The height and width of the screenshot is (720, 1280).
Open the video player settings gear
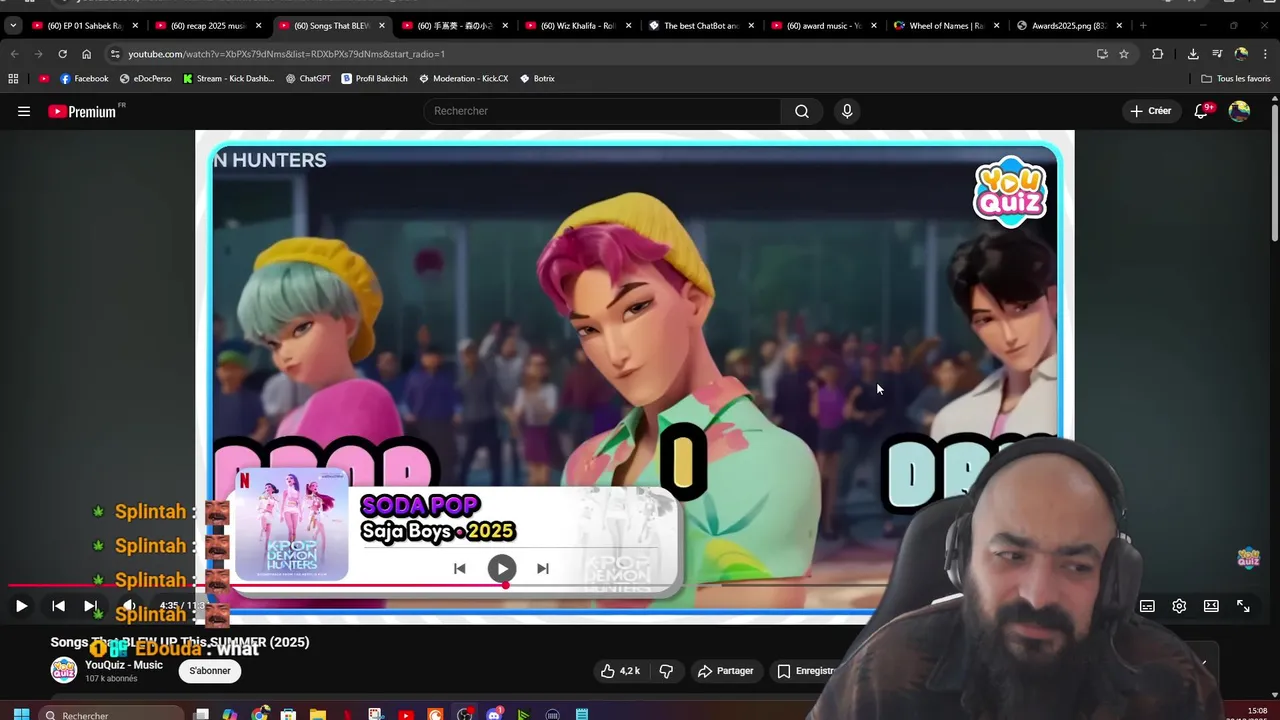point(1179,606)
